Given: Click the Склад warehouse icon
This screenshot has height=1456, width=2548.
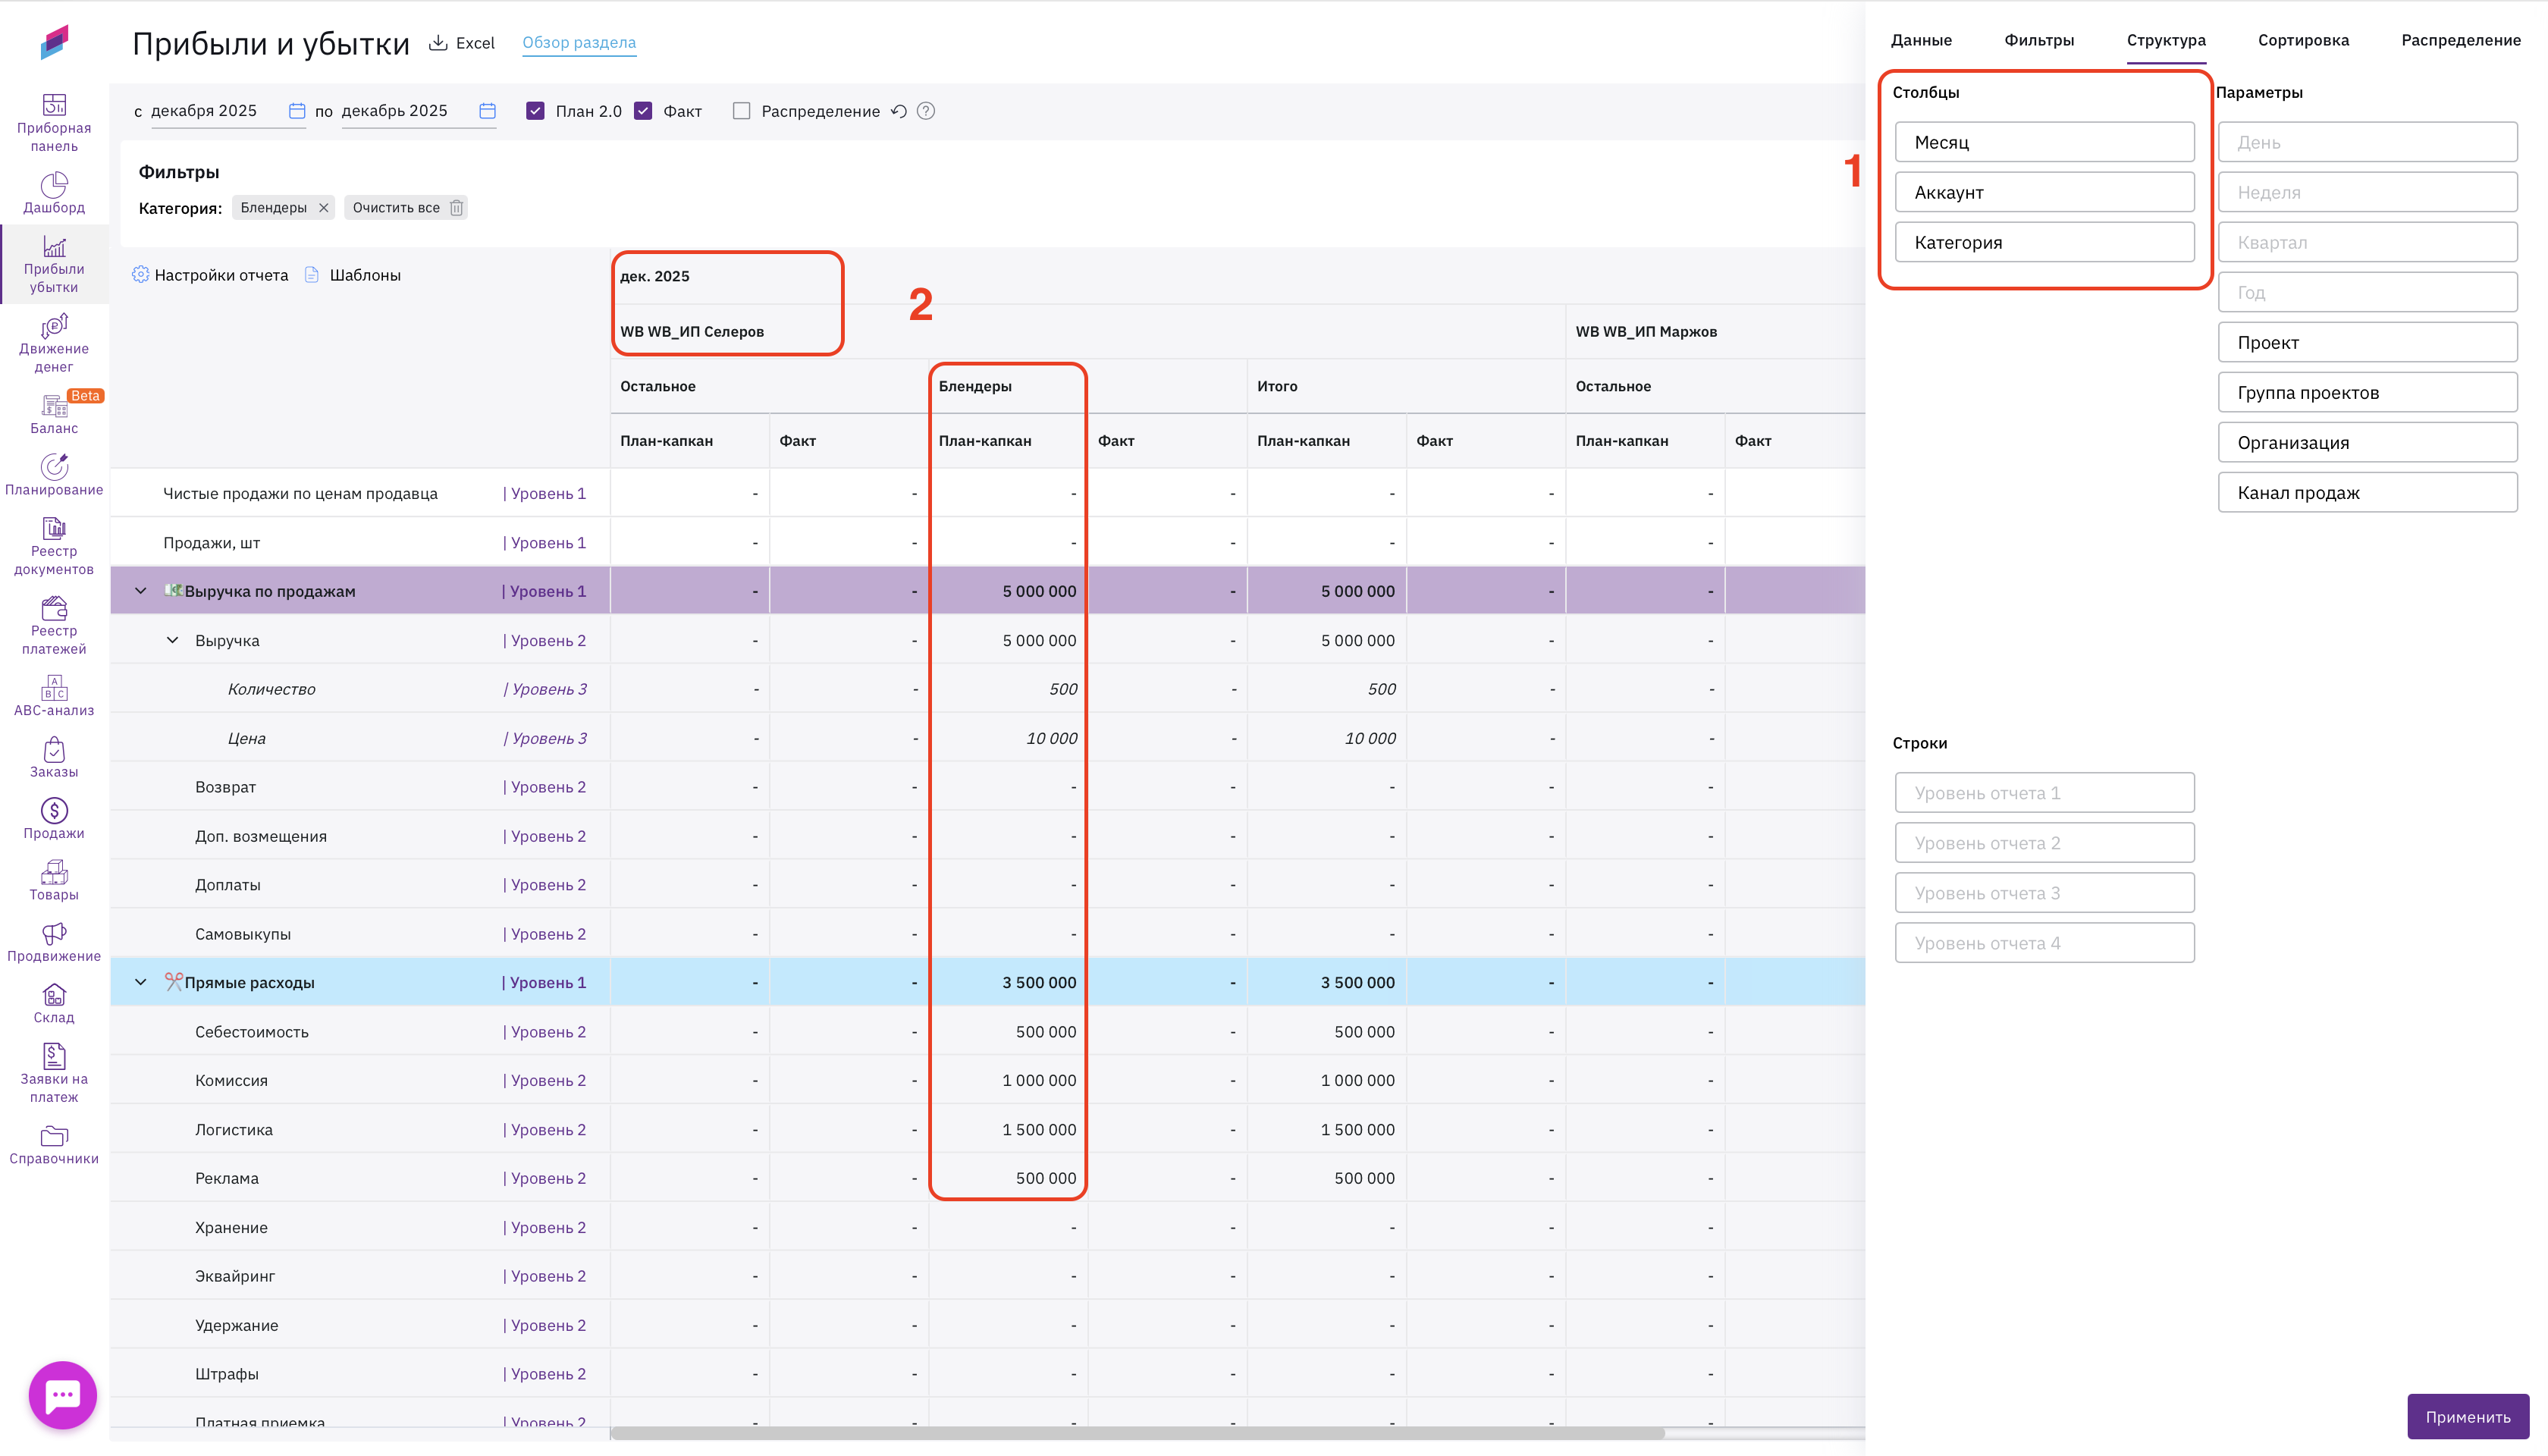Looking at the screenshot, I should (x=54, y=994).
